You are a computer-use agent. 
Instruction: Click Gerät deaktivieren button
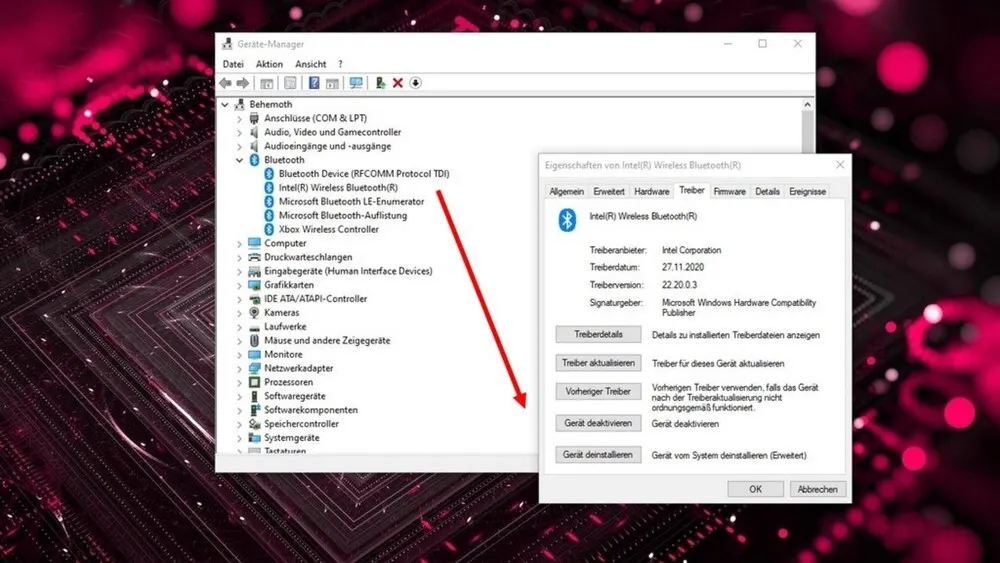click(x=598, y=423)
